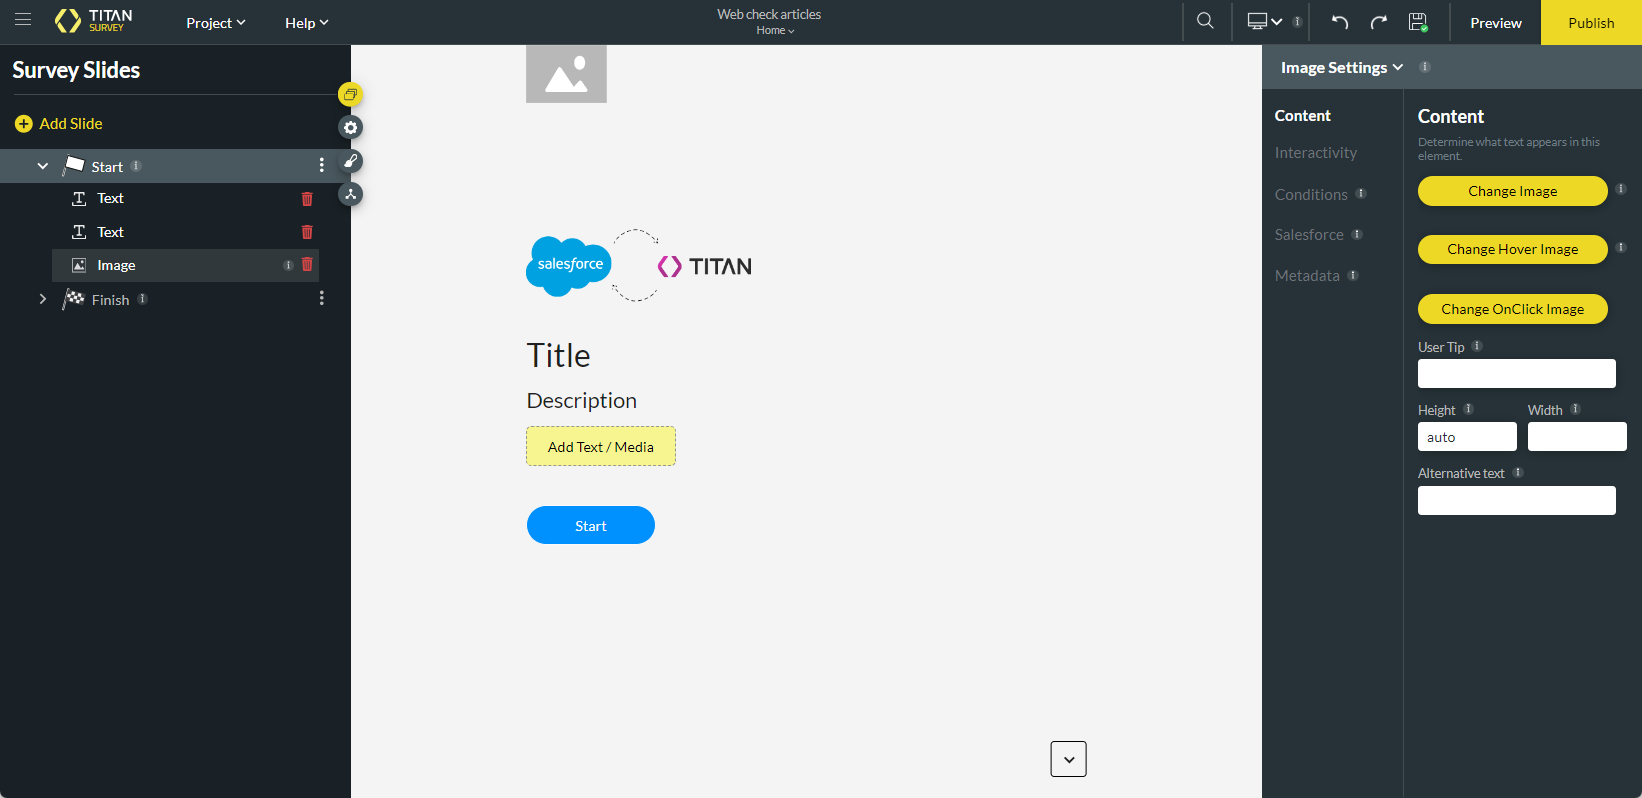This screenshot has height=798, width=1642.
Task: Click the paintbrush styling icon
Action: tap(350, 161)
